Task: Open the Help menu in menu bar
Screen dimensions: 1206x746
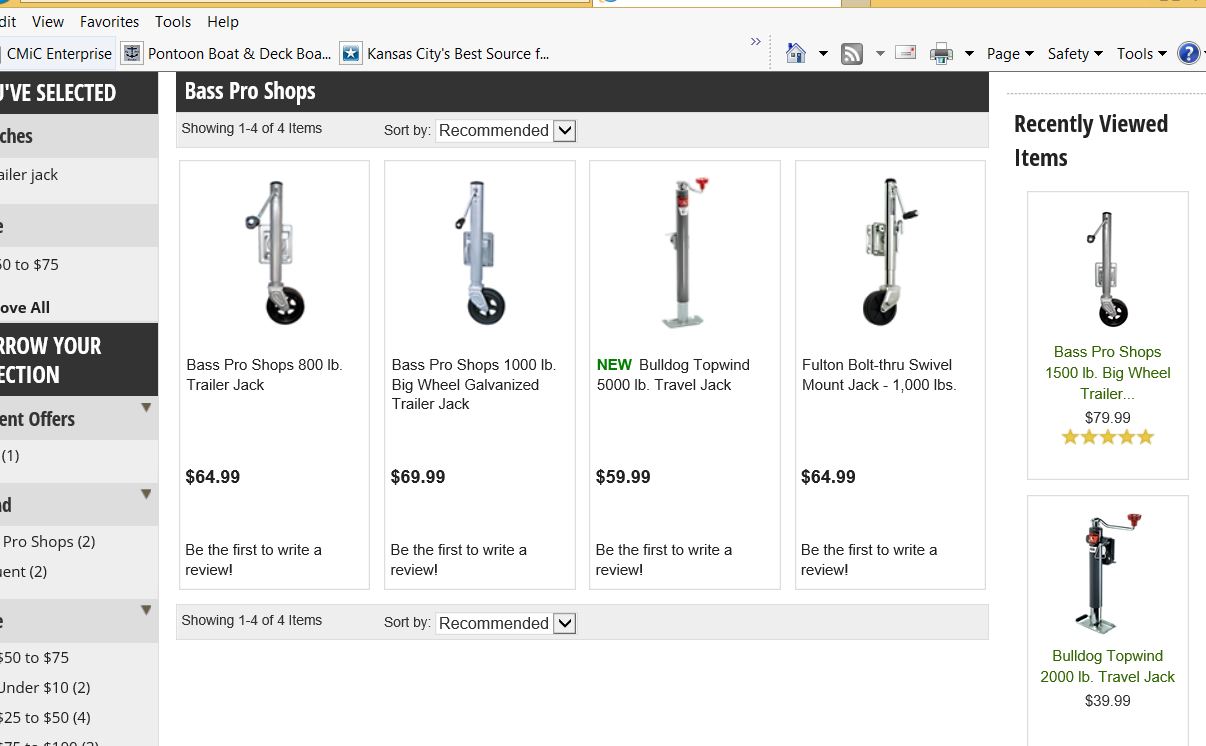Action: pyautogui.click(x=222, y=21)
